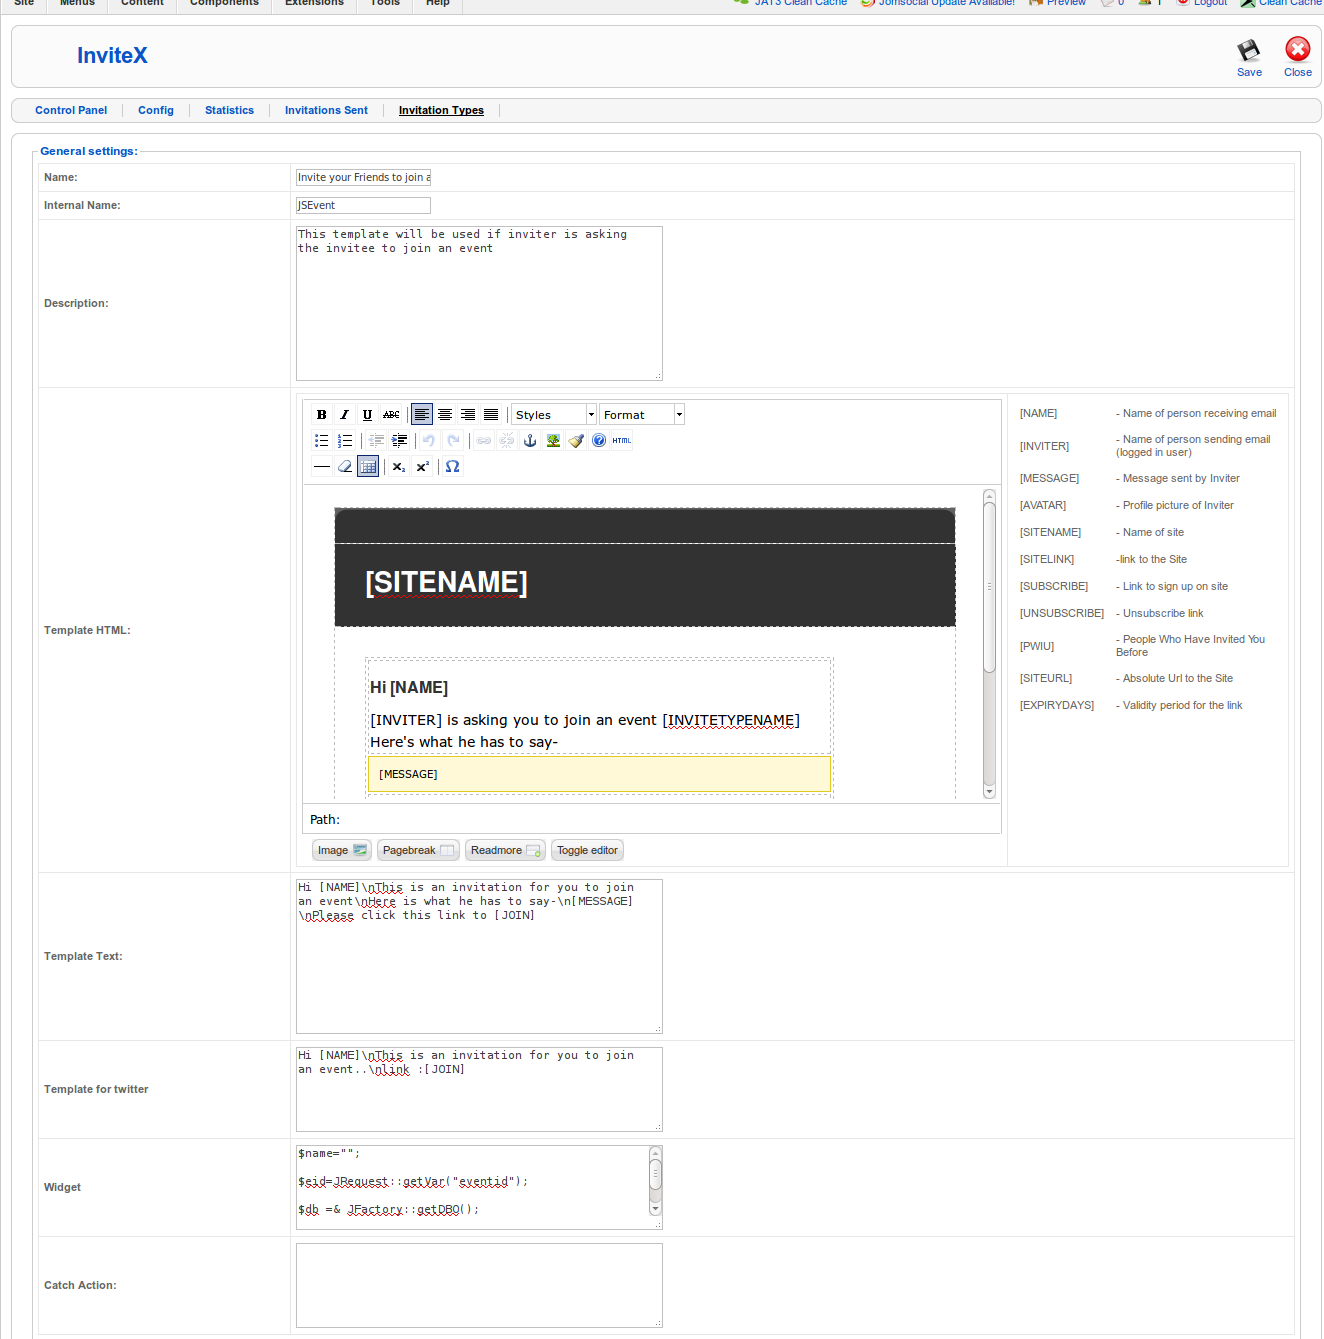Screen dimensions: 1324x1339
Task: Click the Toggle editor button
Action: tap(587, 850)
